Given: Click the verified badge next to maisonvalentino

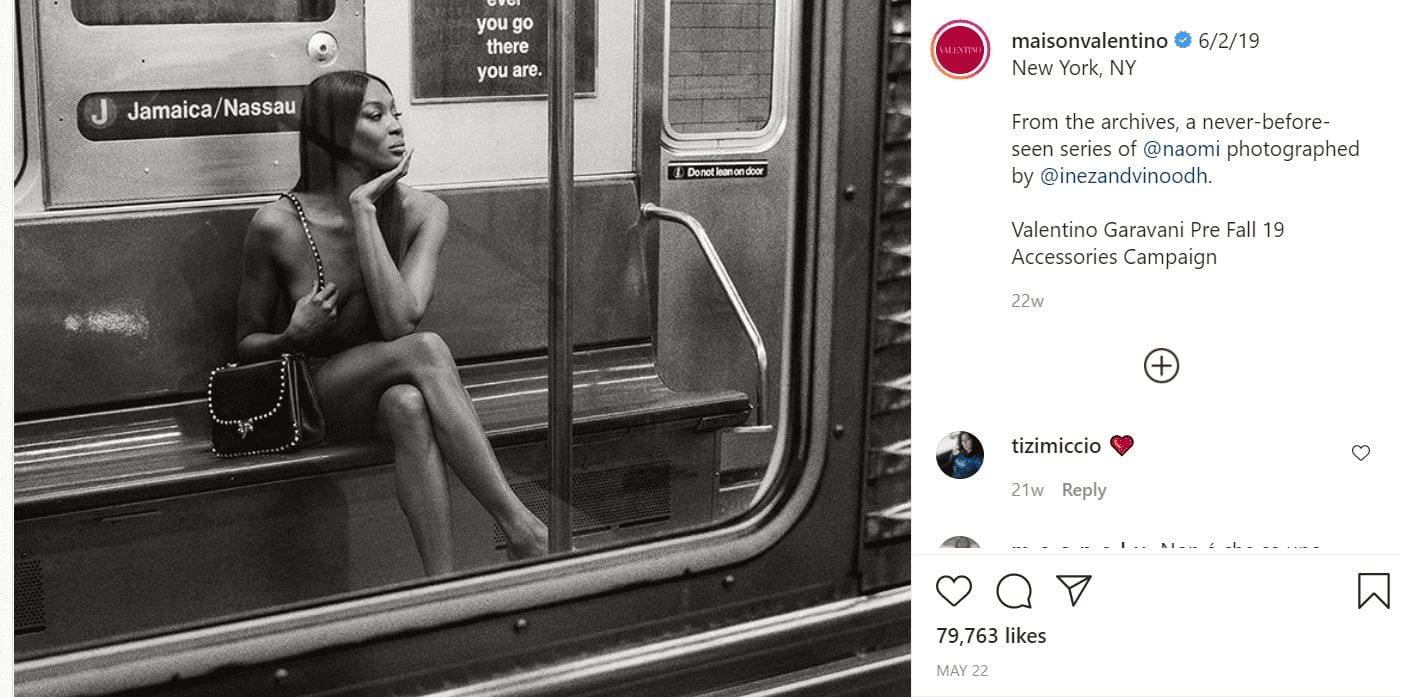Looking at the screenshot, I should click(x=1182, y=41).
